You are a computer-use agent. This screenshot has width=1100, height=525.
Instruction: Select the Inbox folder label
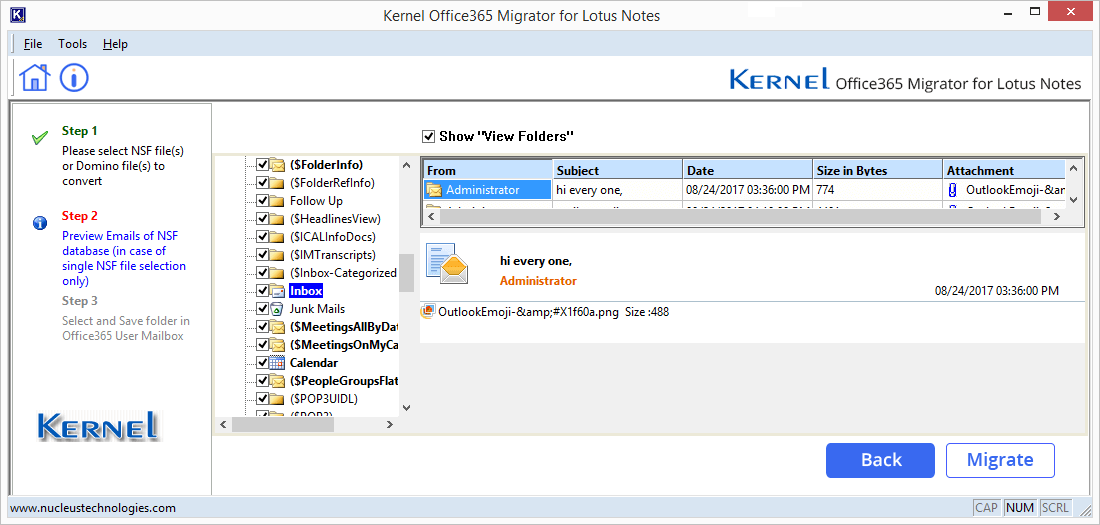[306, 291]
